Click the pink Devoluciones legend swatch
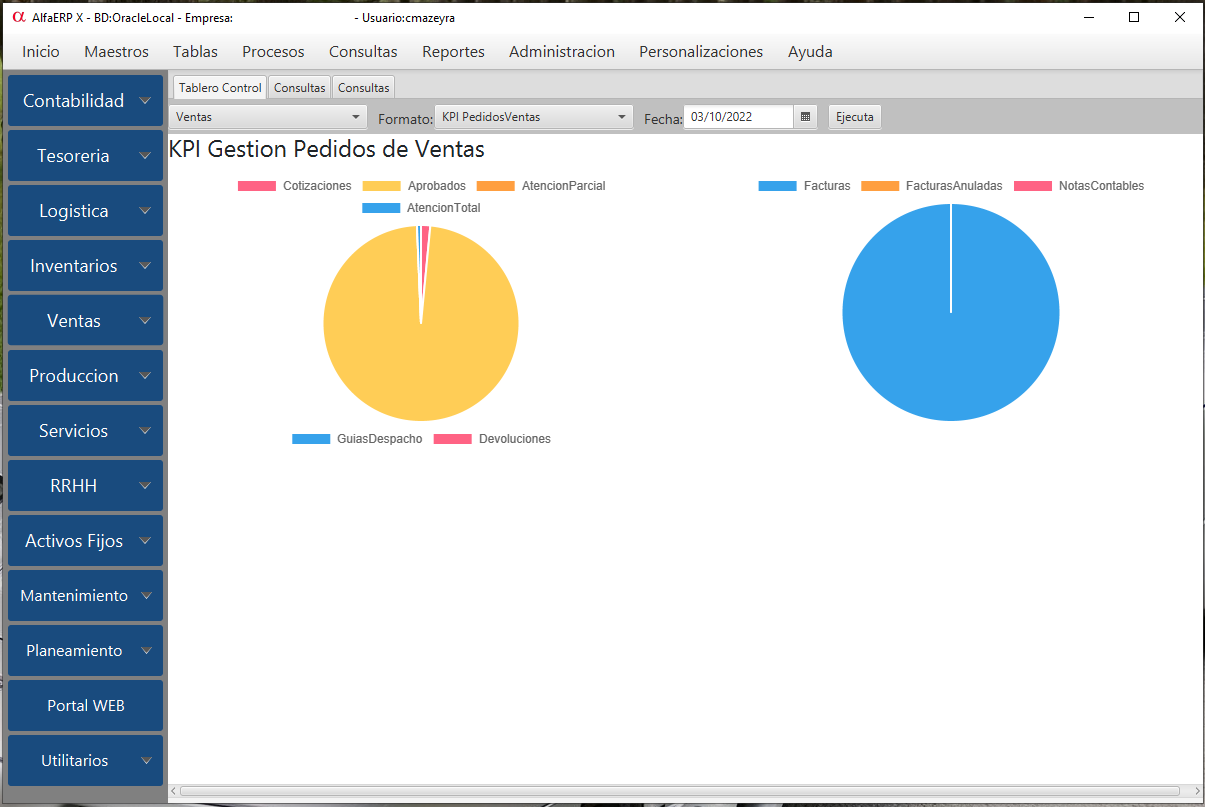Viewport: 1205px width, 807px height. [x=452, y=439]
